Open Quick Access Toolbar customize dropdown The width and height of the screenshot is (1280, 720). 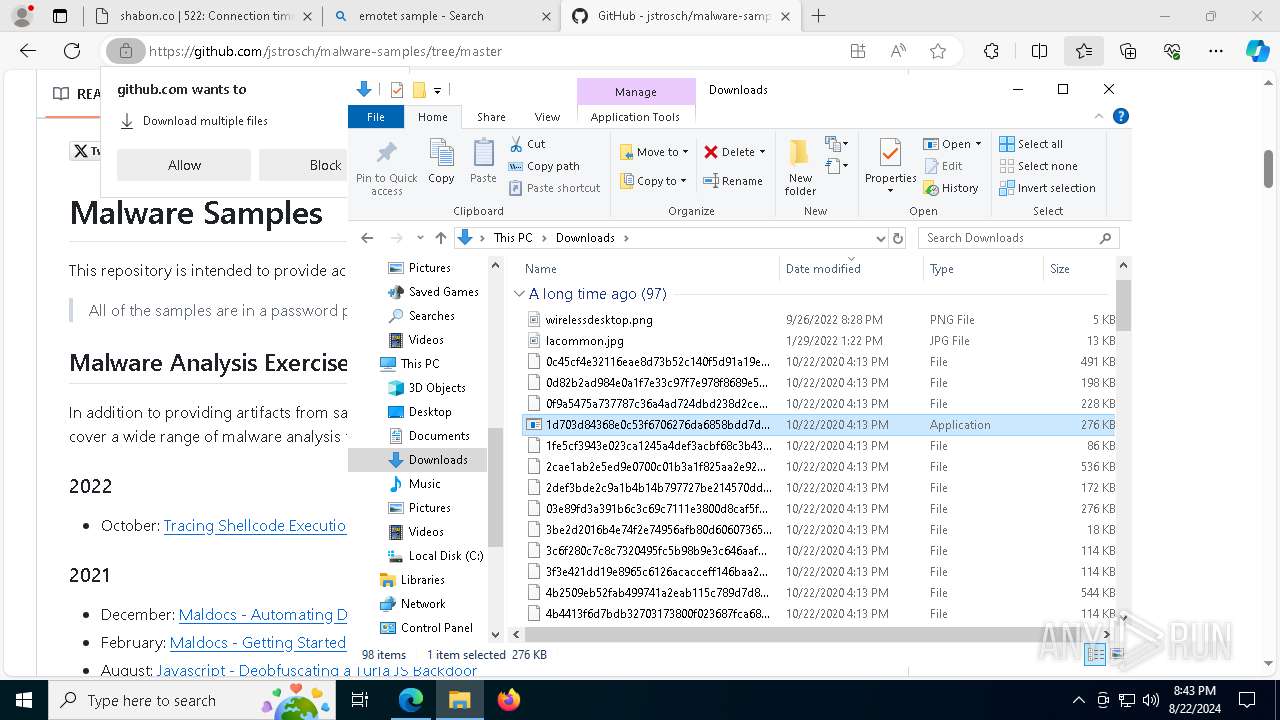(x=437, y=90)
